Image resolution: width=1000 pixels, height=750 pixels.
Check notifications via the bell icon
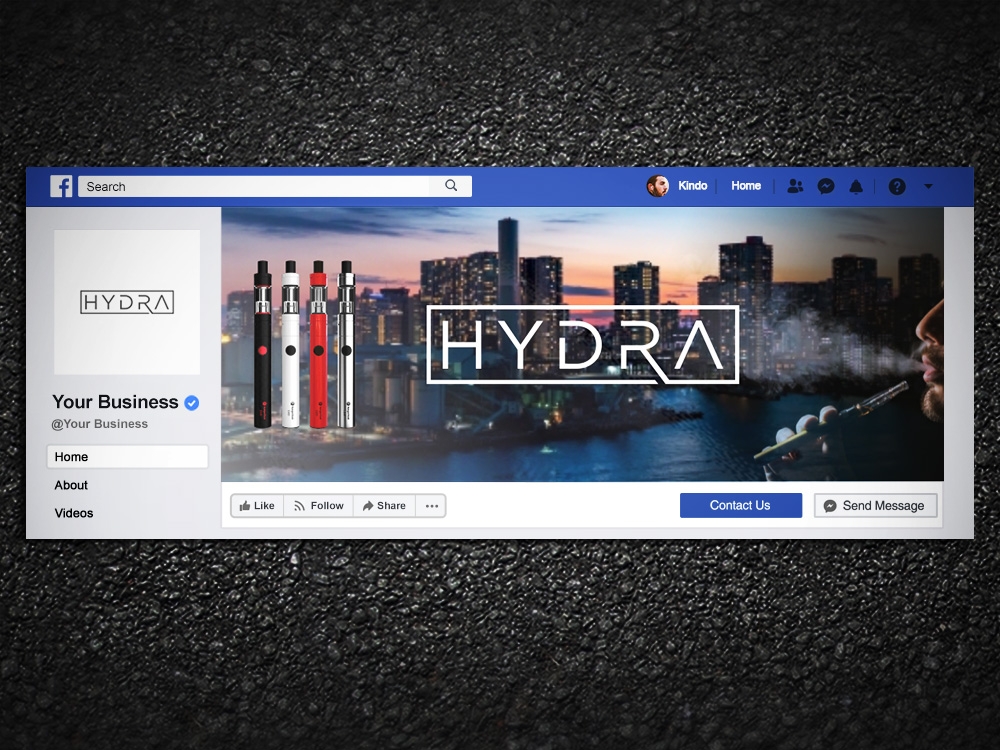(x=856, y=186)
